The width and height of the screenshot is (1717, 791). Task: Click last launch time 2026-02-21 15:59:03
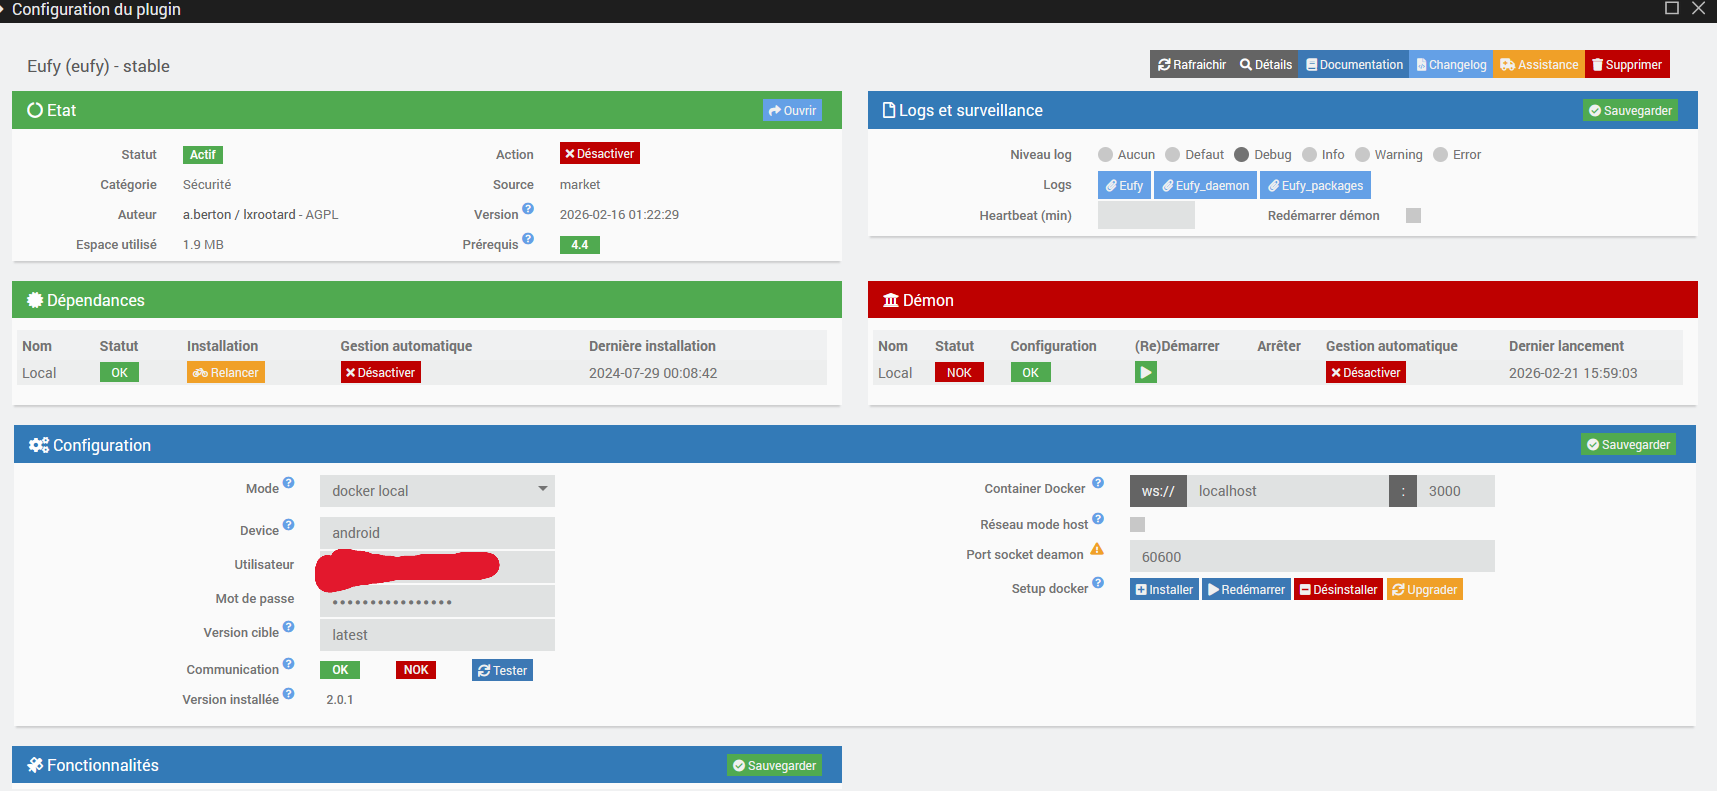[x=1573, y=373]
